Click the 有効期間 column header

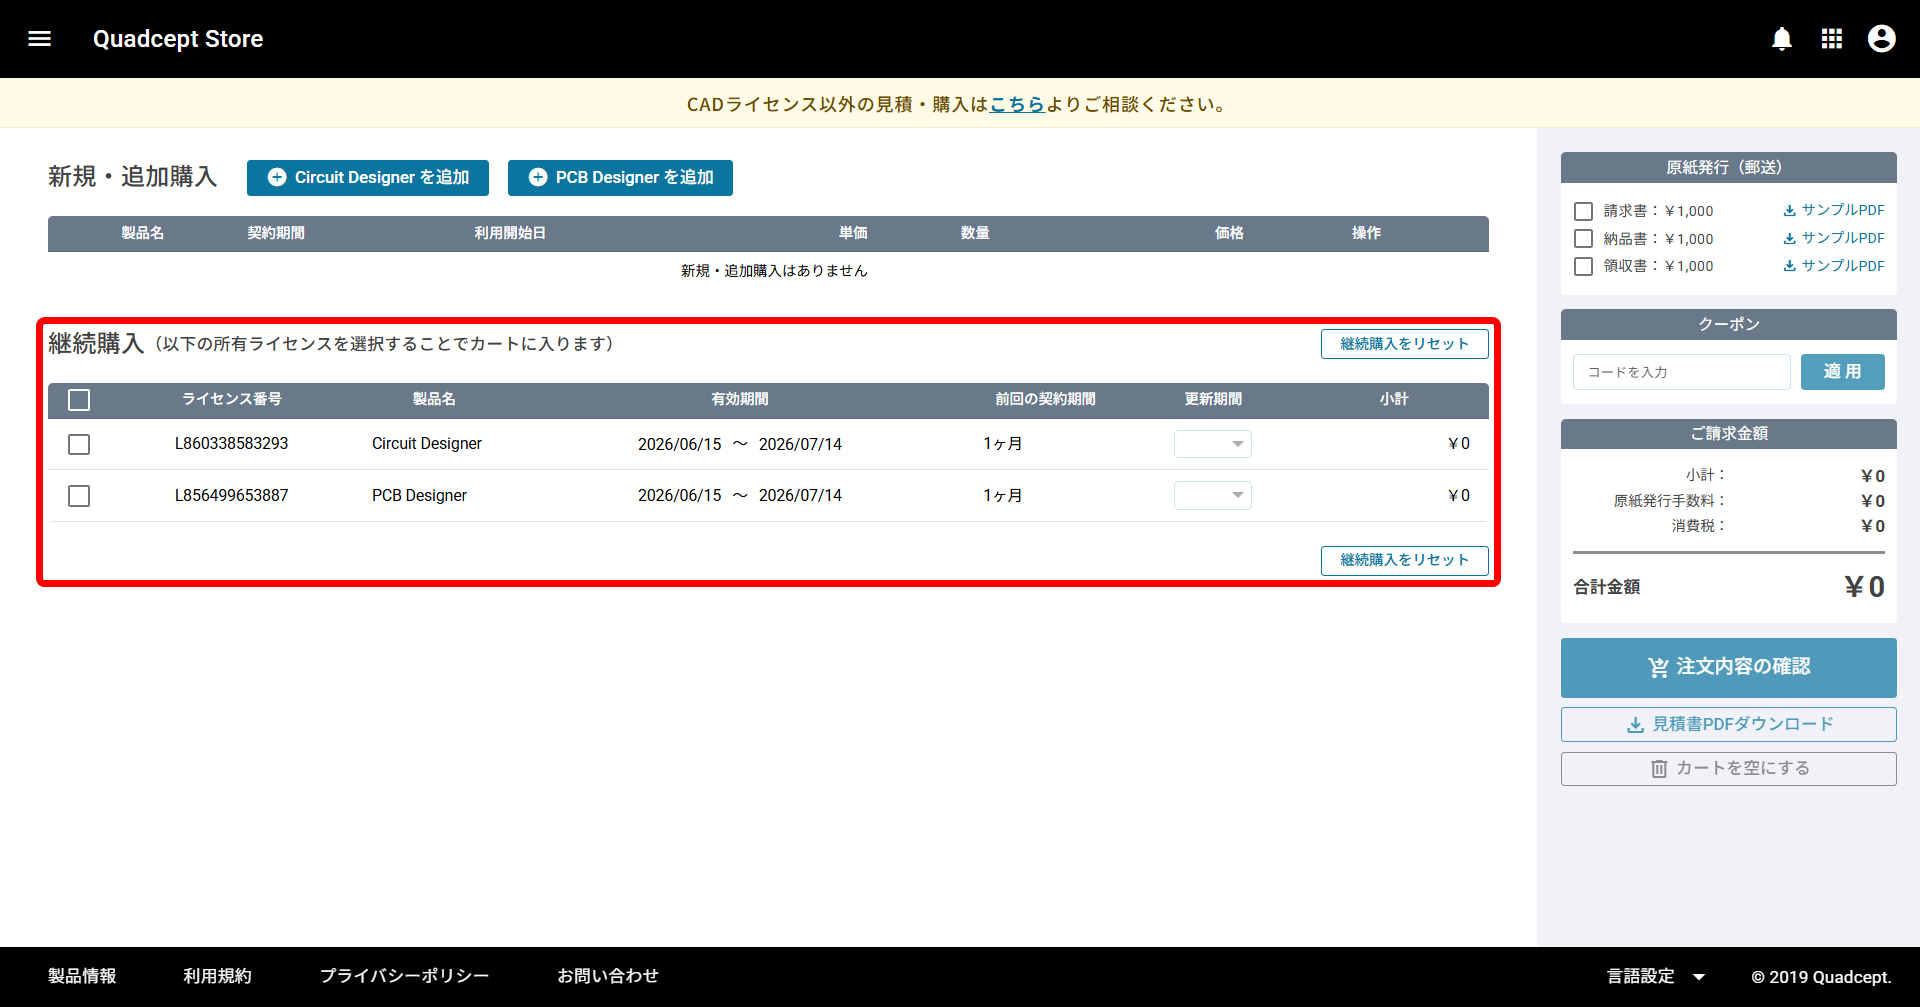(739, 399)
